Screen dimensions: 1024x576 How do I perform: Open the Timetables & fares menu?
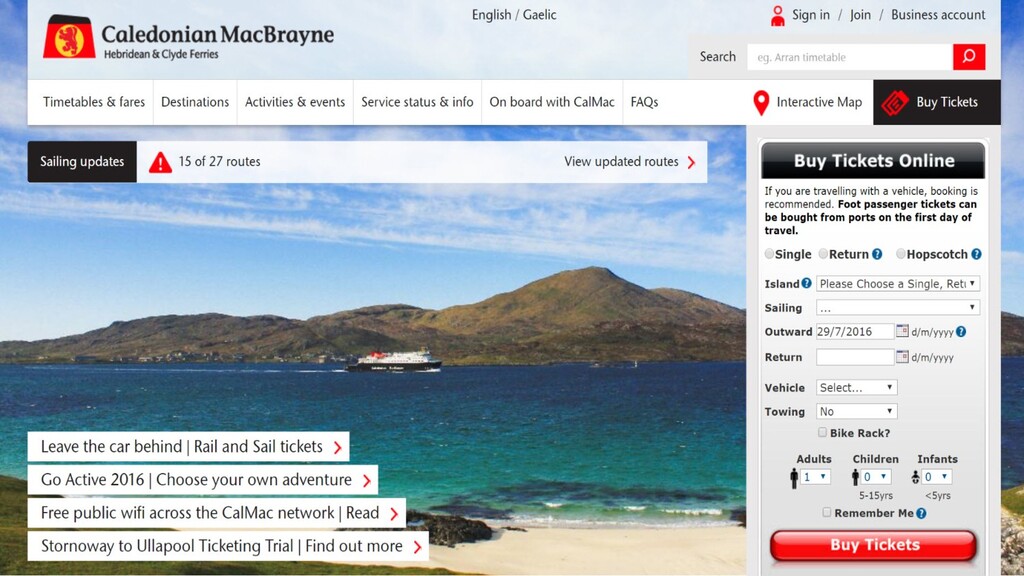tap(94, 102)
